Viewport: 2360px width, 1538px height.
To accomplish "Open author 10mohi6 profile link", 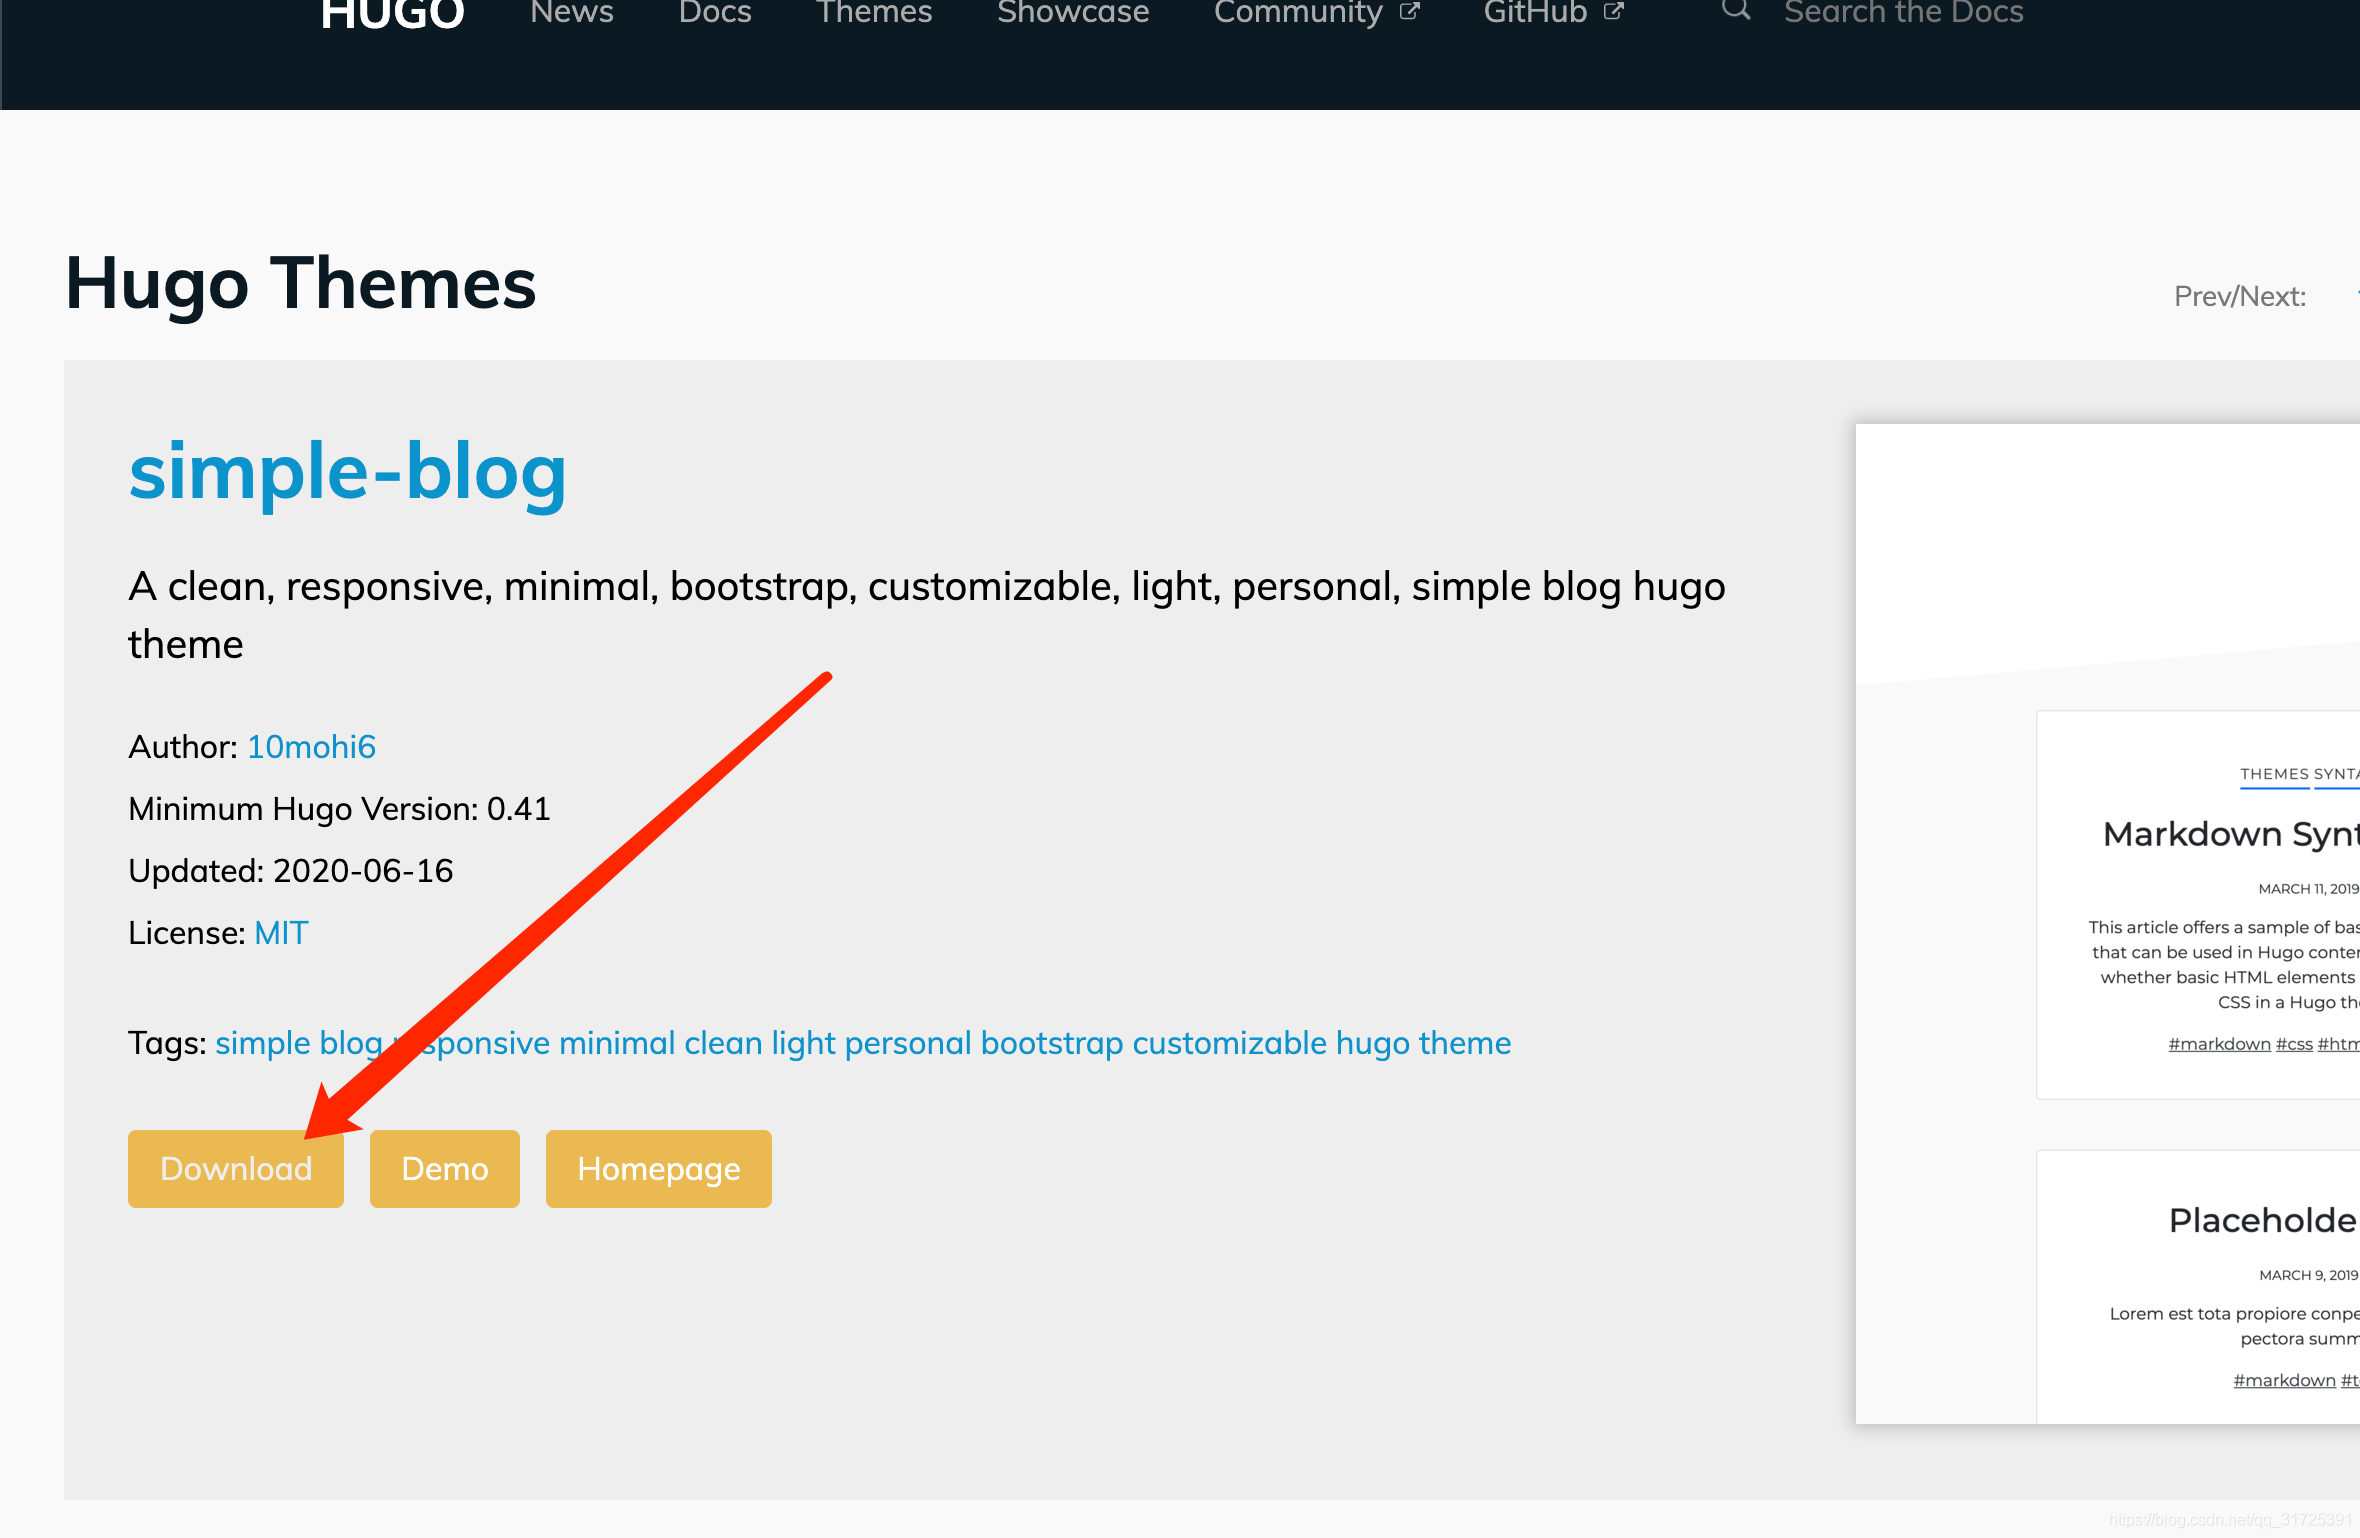I will pyautogui.click(x=311, y=747).
